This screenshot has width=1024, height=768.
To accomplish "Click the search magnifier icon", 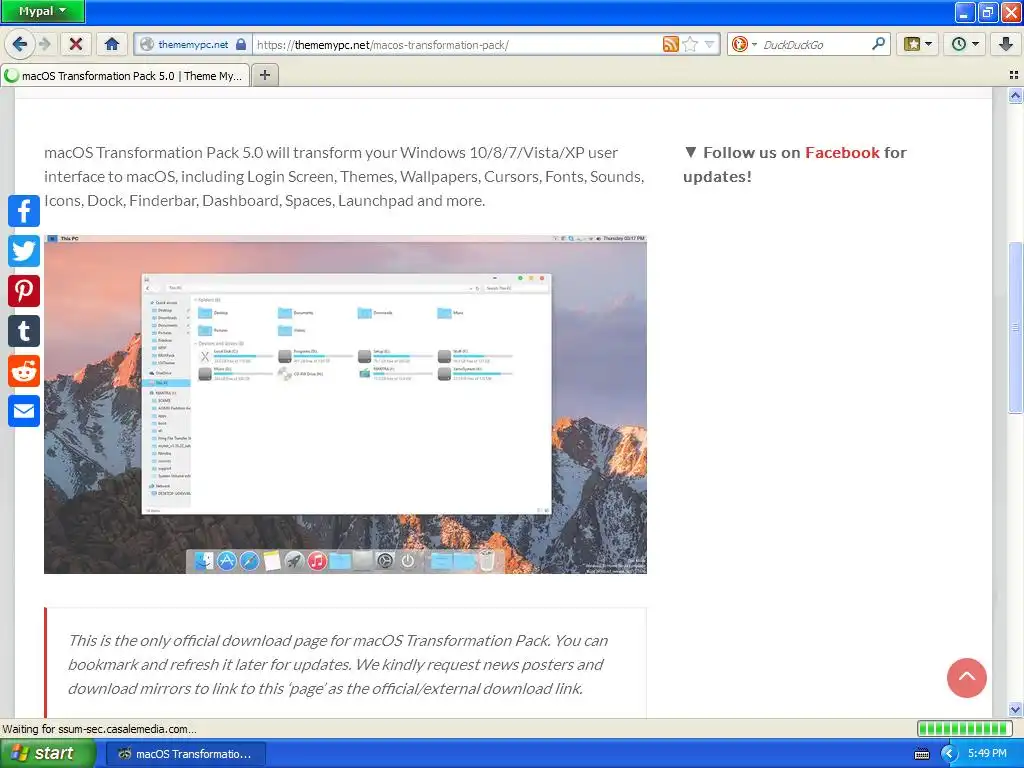I will (878, 44).
